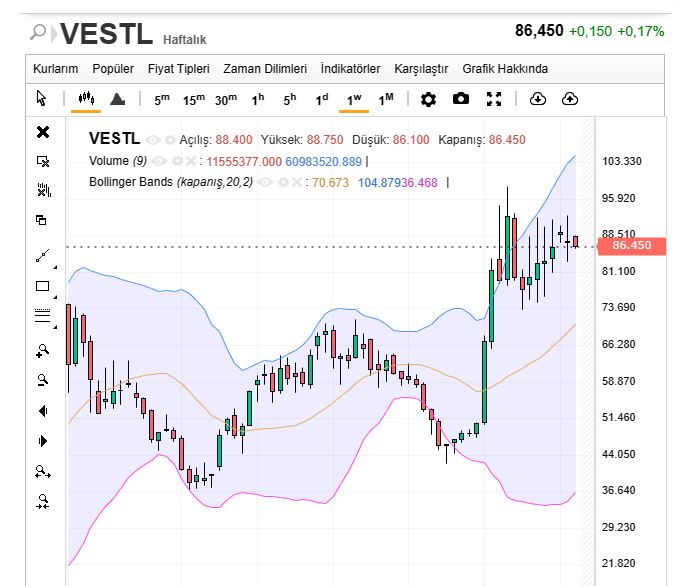This screenshot has width=682, height=586.
Task: Open the Volume indicator settings gear
Action: coord(177,161)
